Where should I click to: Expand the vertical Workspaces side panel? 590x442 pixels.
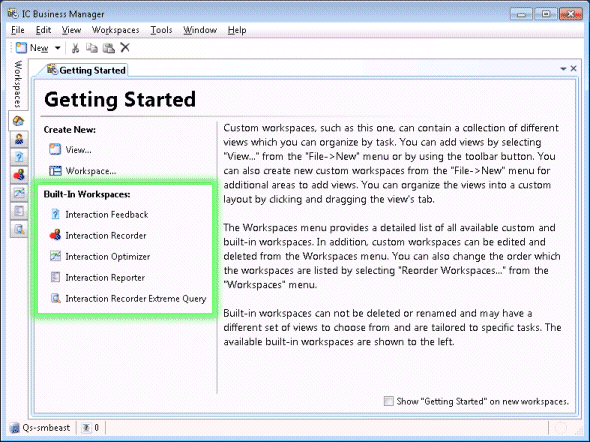pos(18,84)
